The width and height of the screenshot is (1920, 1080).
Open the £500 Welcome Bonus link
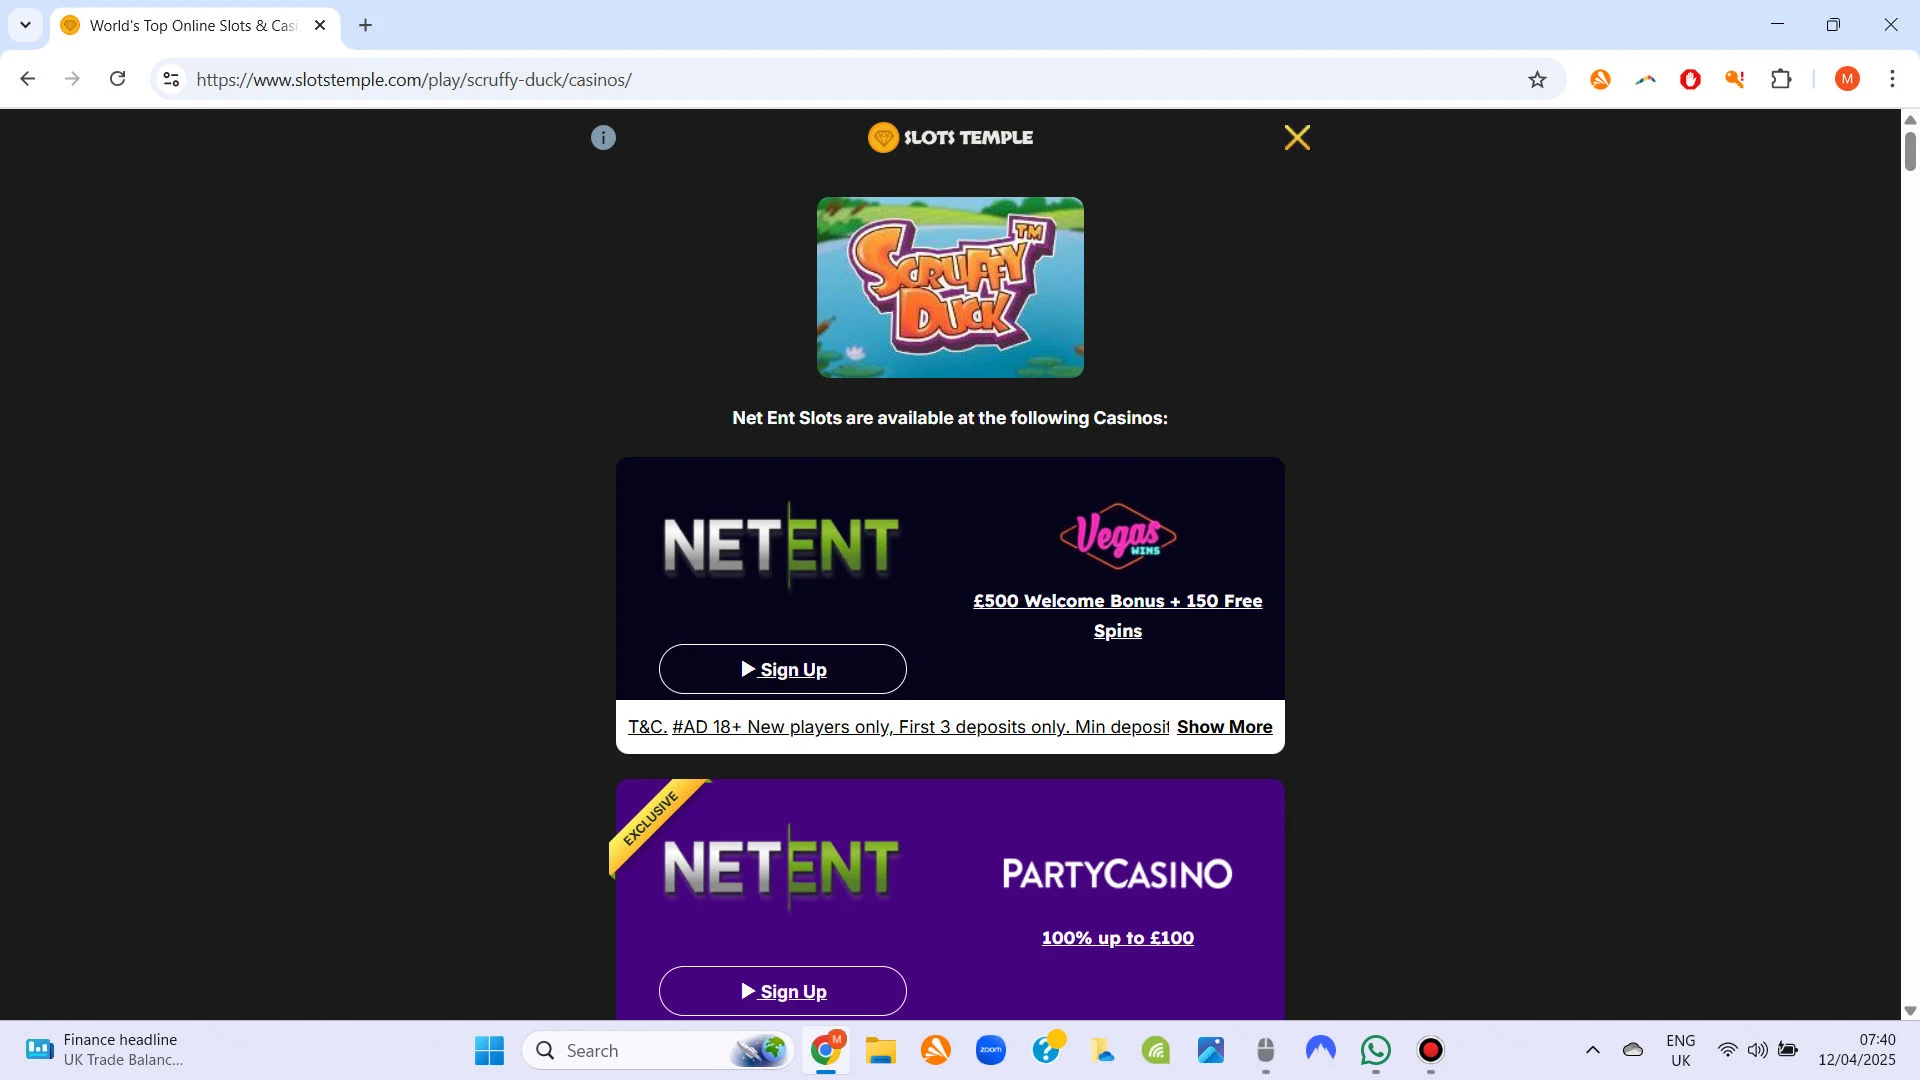[x=1118, y=615]
